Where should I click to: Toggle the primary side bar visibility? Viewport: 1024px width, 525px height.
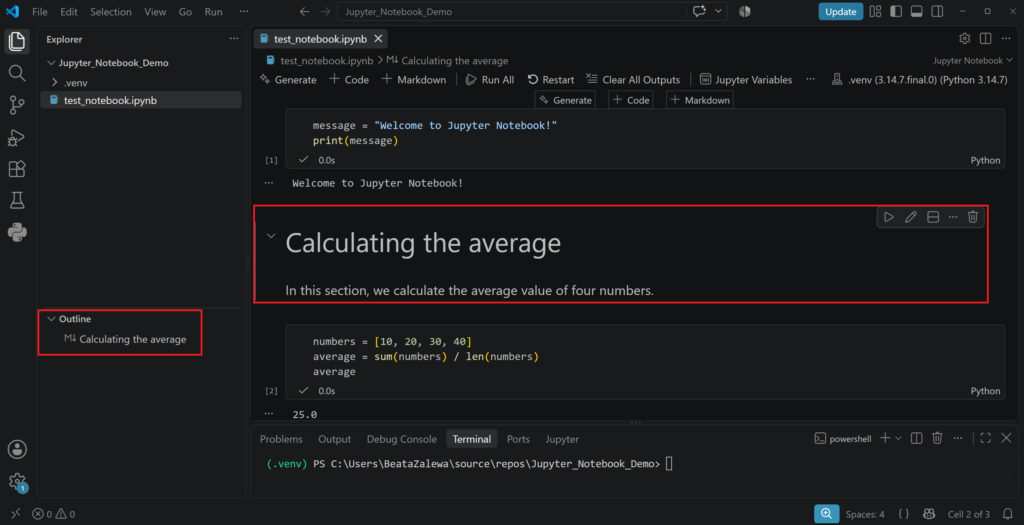click(896, 11)
